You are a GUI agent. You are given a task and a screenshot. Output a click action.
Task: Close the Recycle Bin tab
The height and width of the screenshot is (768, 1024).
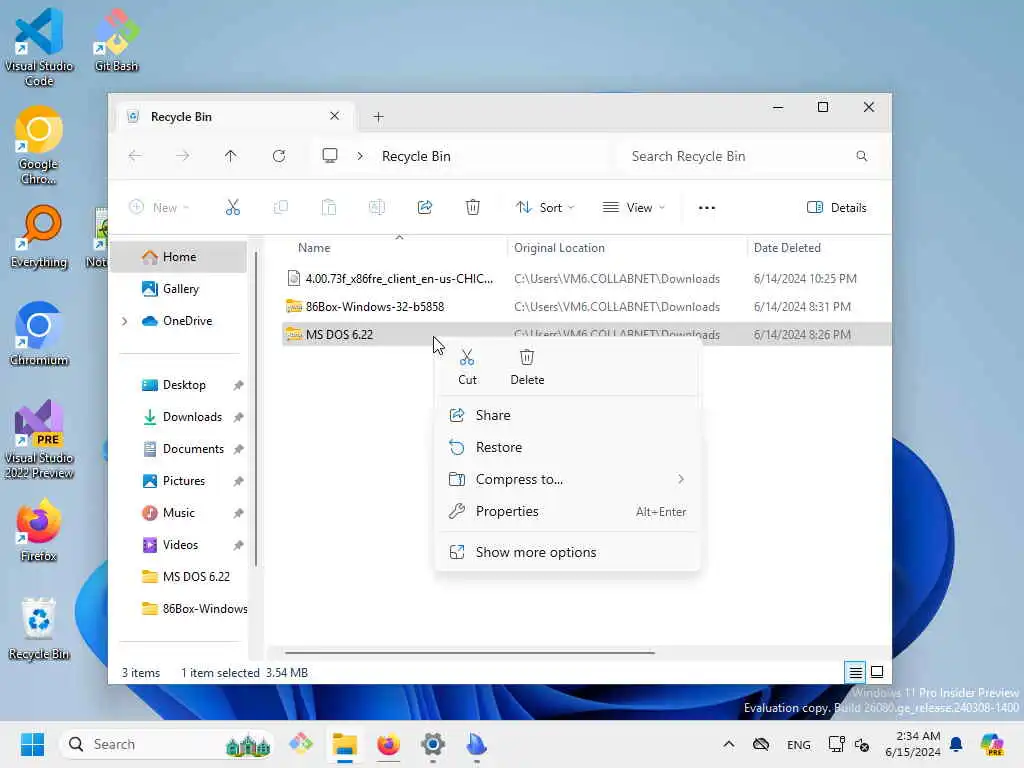pos(334,116)
